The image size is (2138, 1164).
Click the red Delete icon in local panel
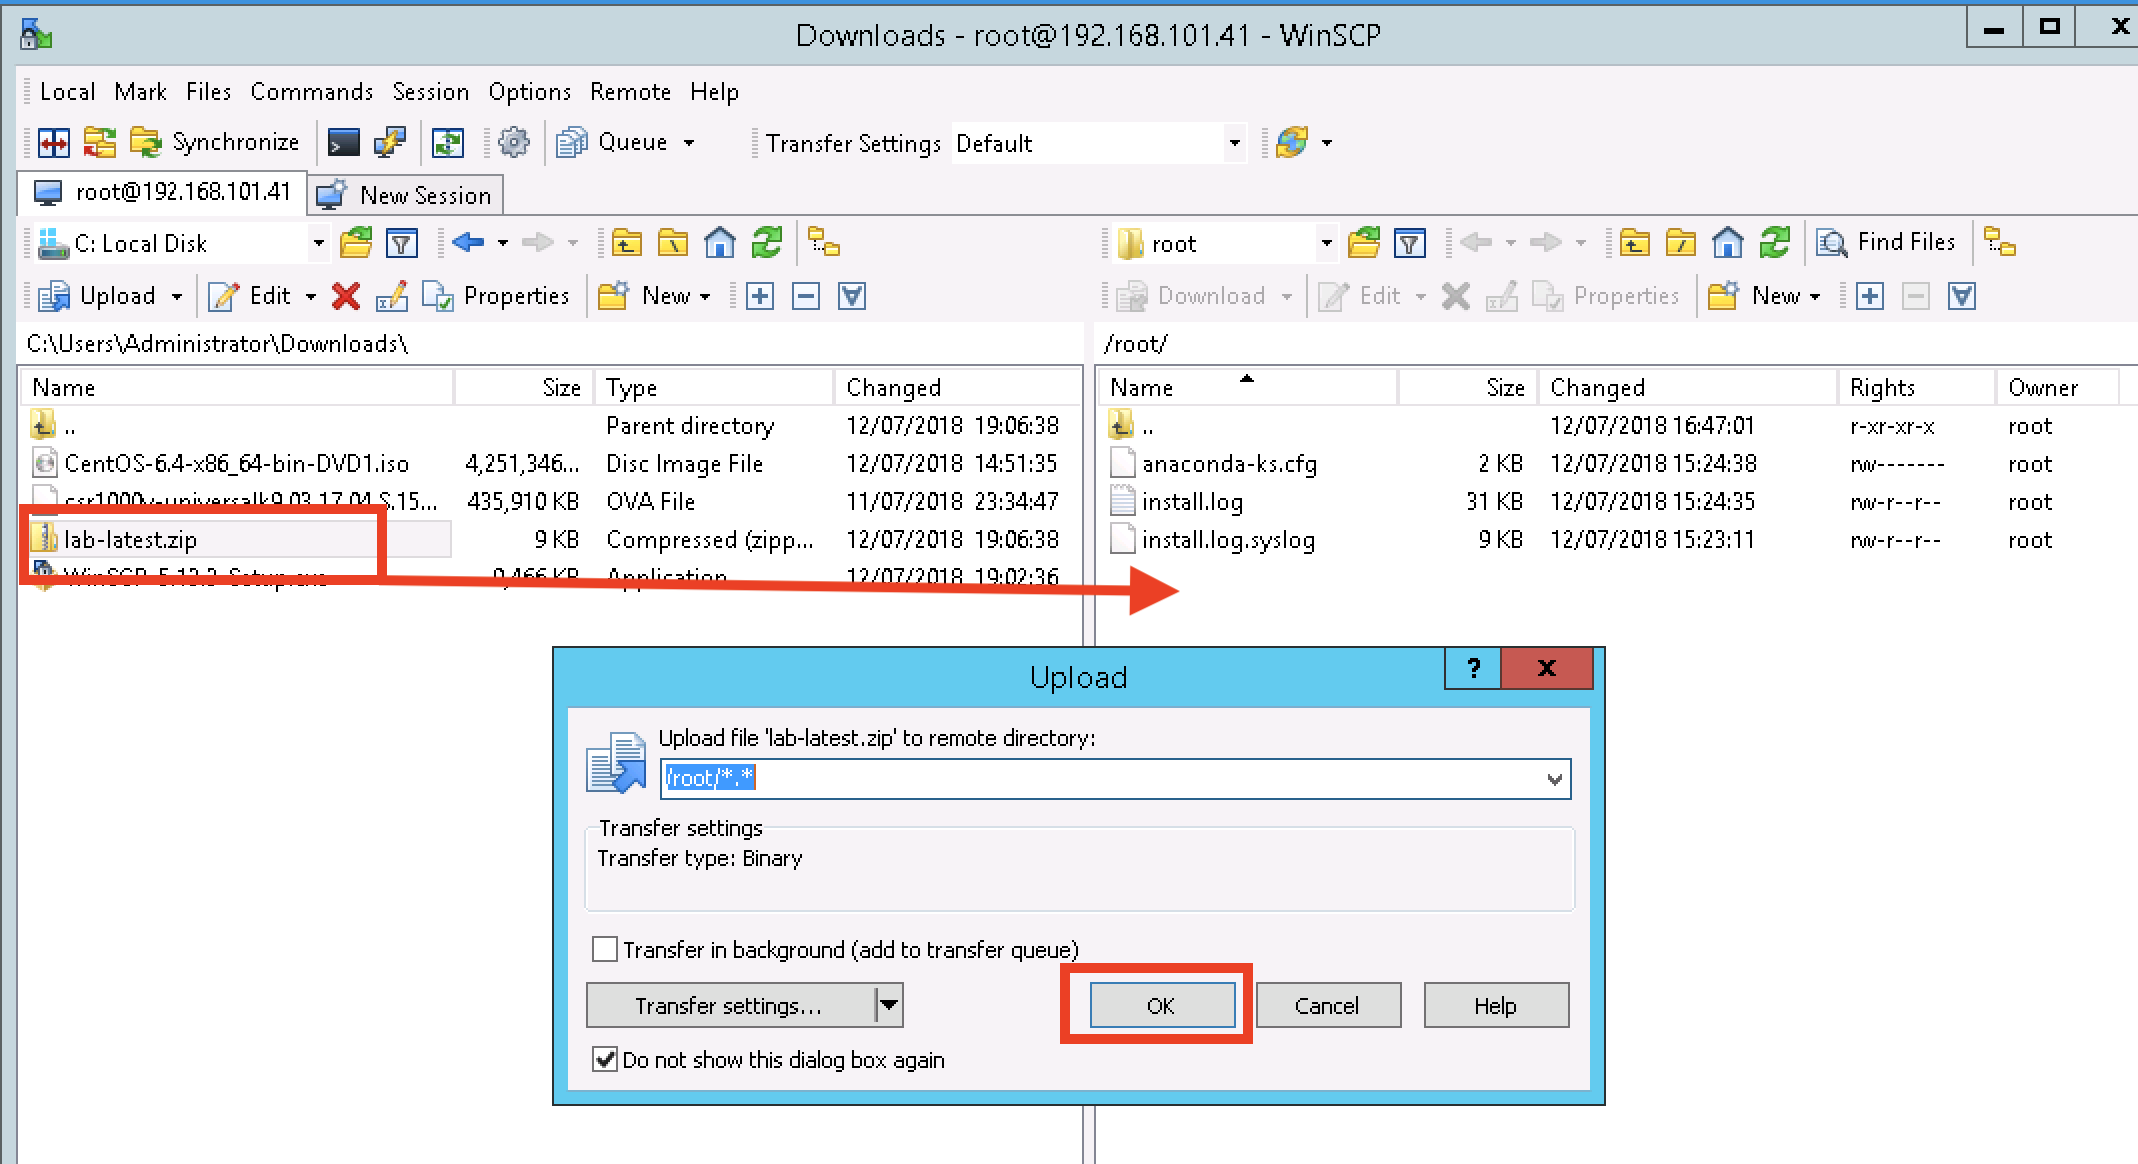click(346, 296)
